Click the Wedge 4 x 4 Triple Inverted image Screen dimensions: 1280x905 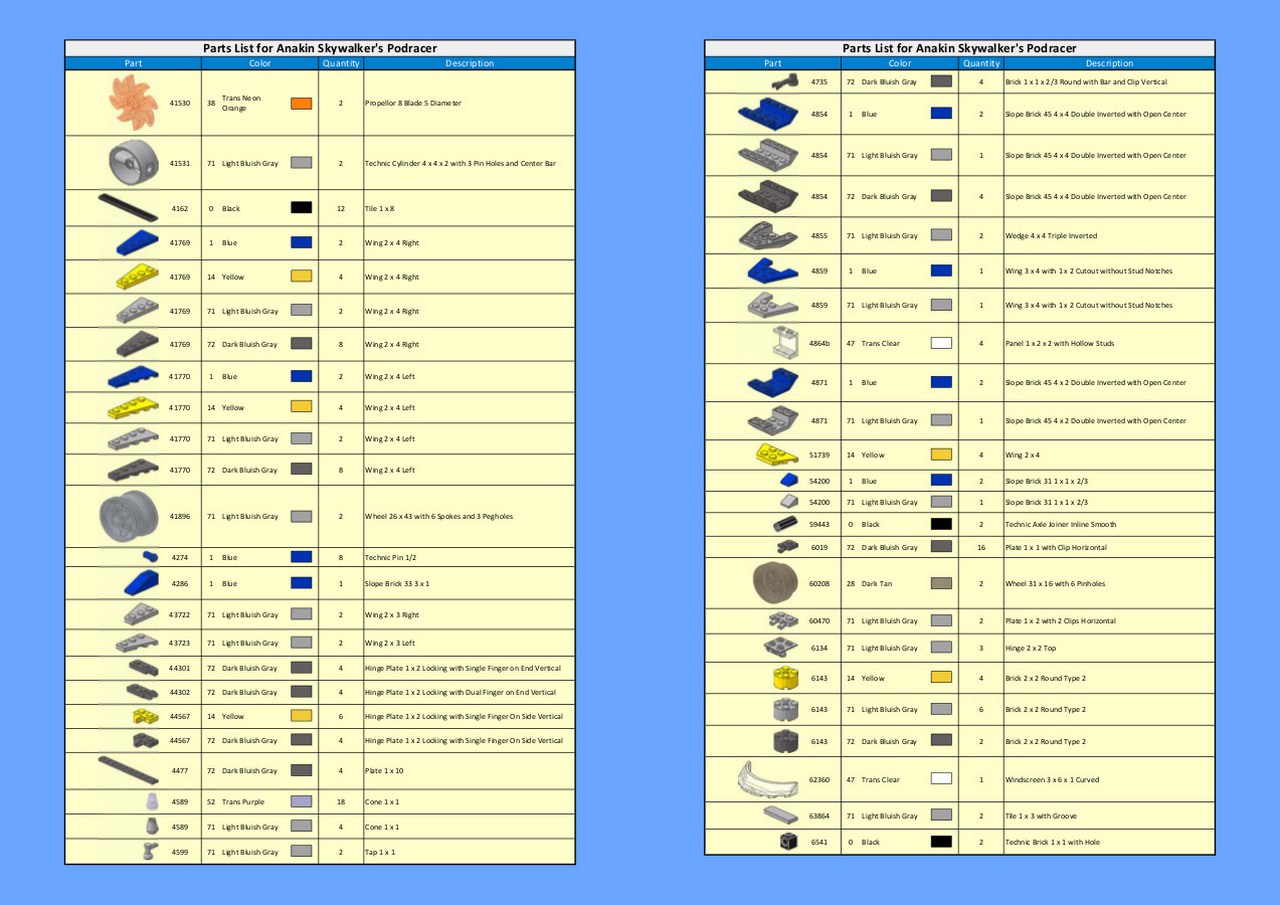pos(768,235)
